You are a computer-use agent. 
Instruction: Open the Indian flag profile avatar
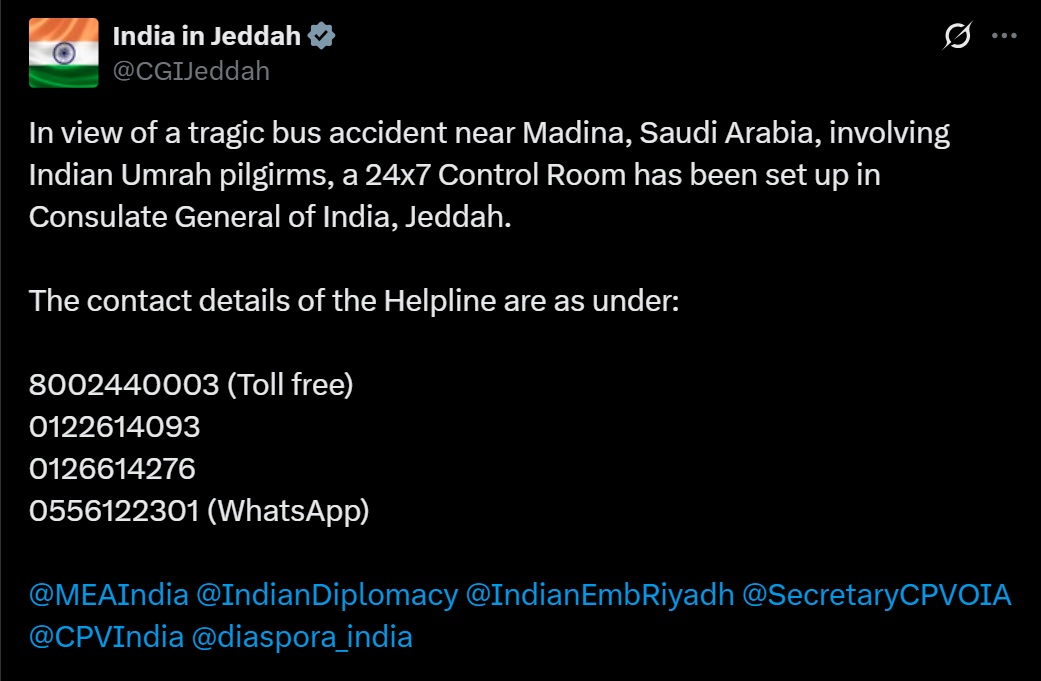point(64,53)
